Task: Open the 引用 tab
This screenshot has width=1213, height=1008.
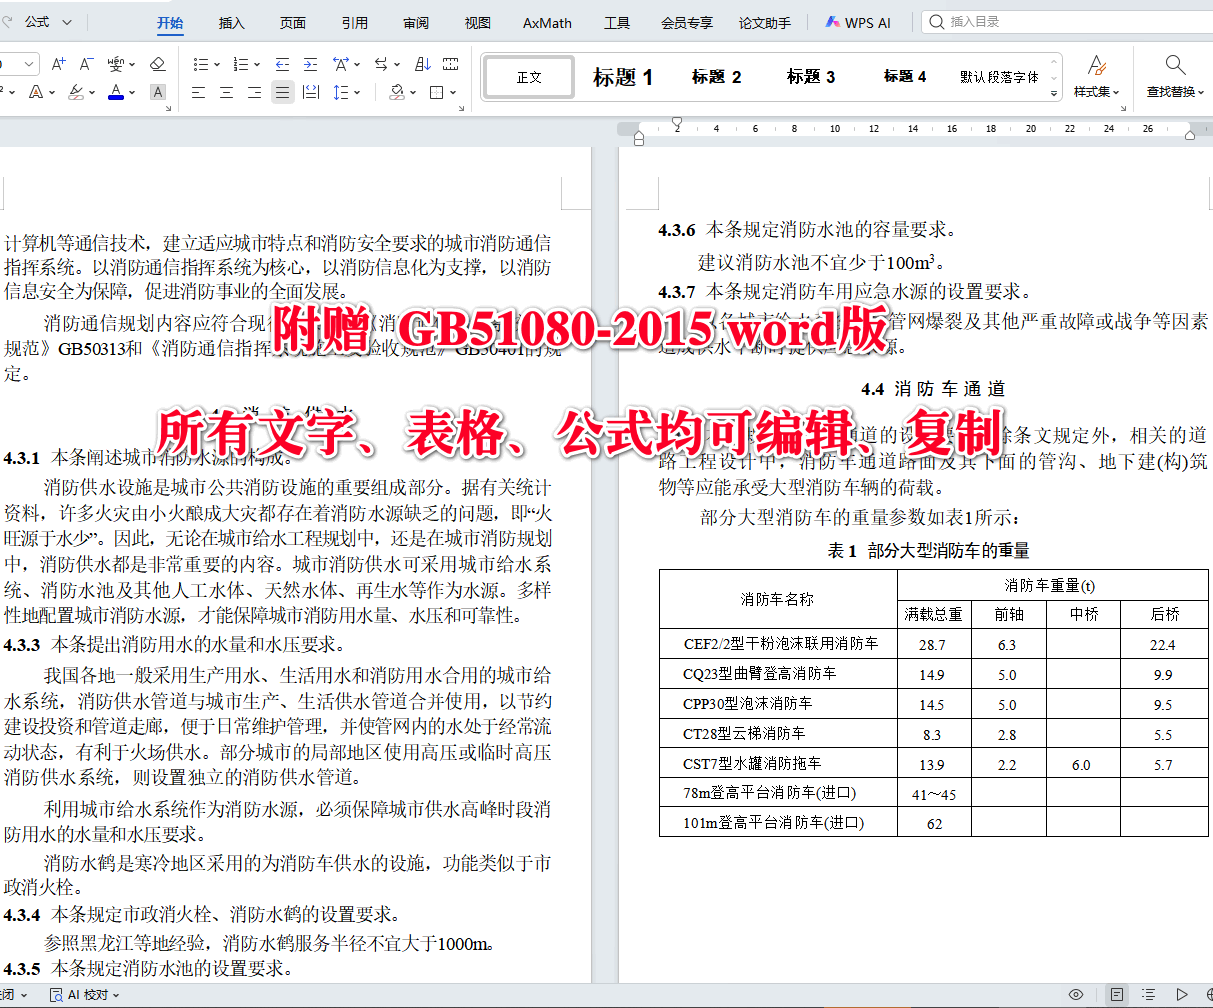Action: [354, 22]
